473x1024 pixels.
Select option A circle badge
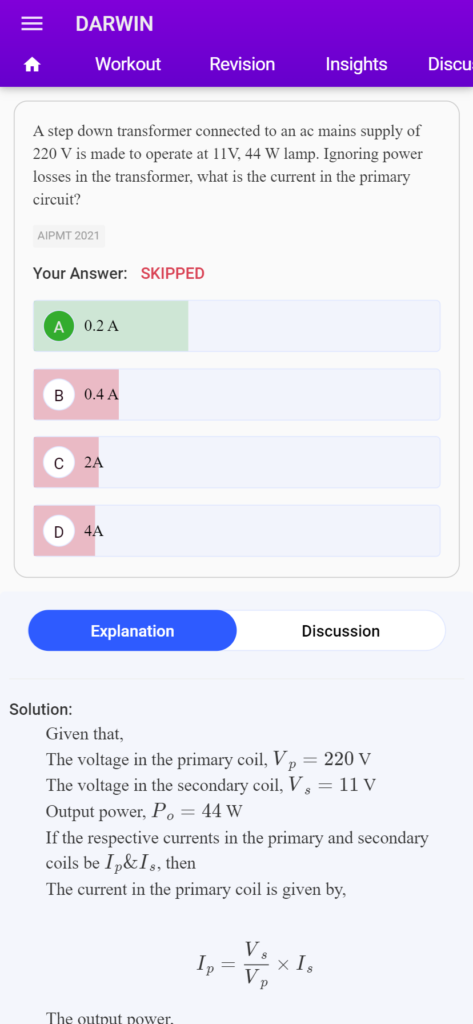[x=59, y=327]
